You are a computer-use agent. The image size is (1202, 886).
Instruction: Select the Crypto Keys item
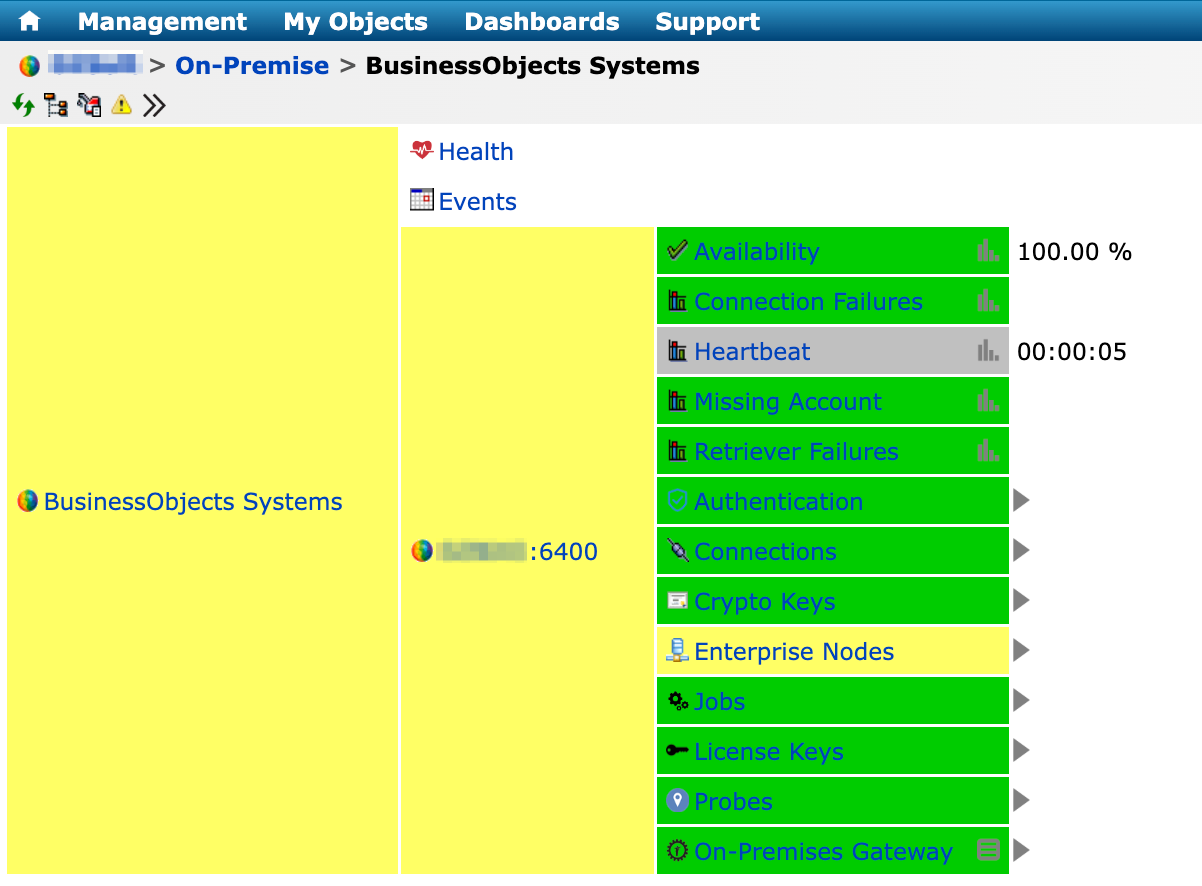(x=764, y=602)
